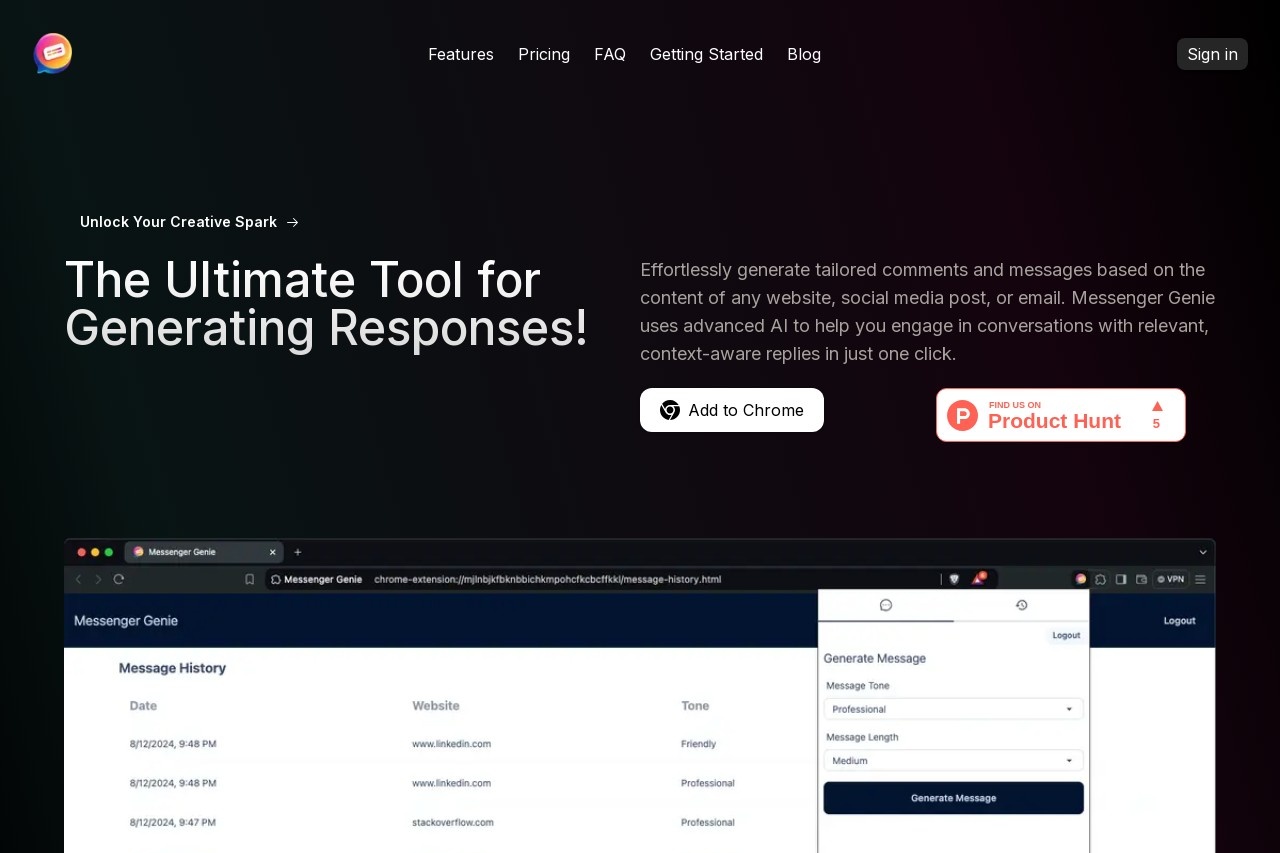Click the extensions puzzle icon in the demo toolbar
Image resolution: width=1280 pixels, height=853 pixels.
coord(1100,579)
